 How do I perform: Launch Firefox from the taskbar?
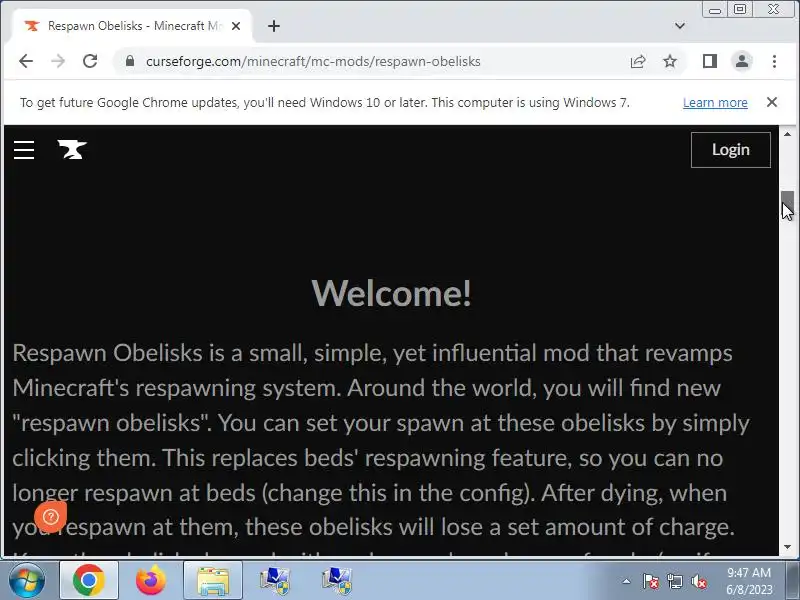pyautogui.click(x=151, y=581)
